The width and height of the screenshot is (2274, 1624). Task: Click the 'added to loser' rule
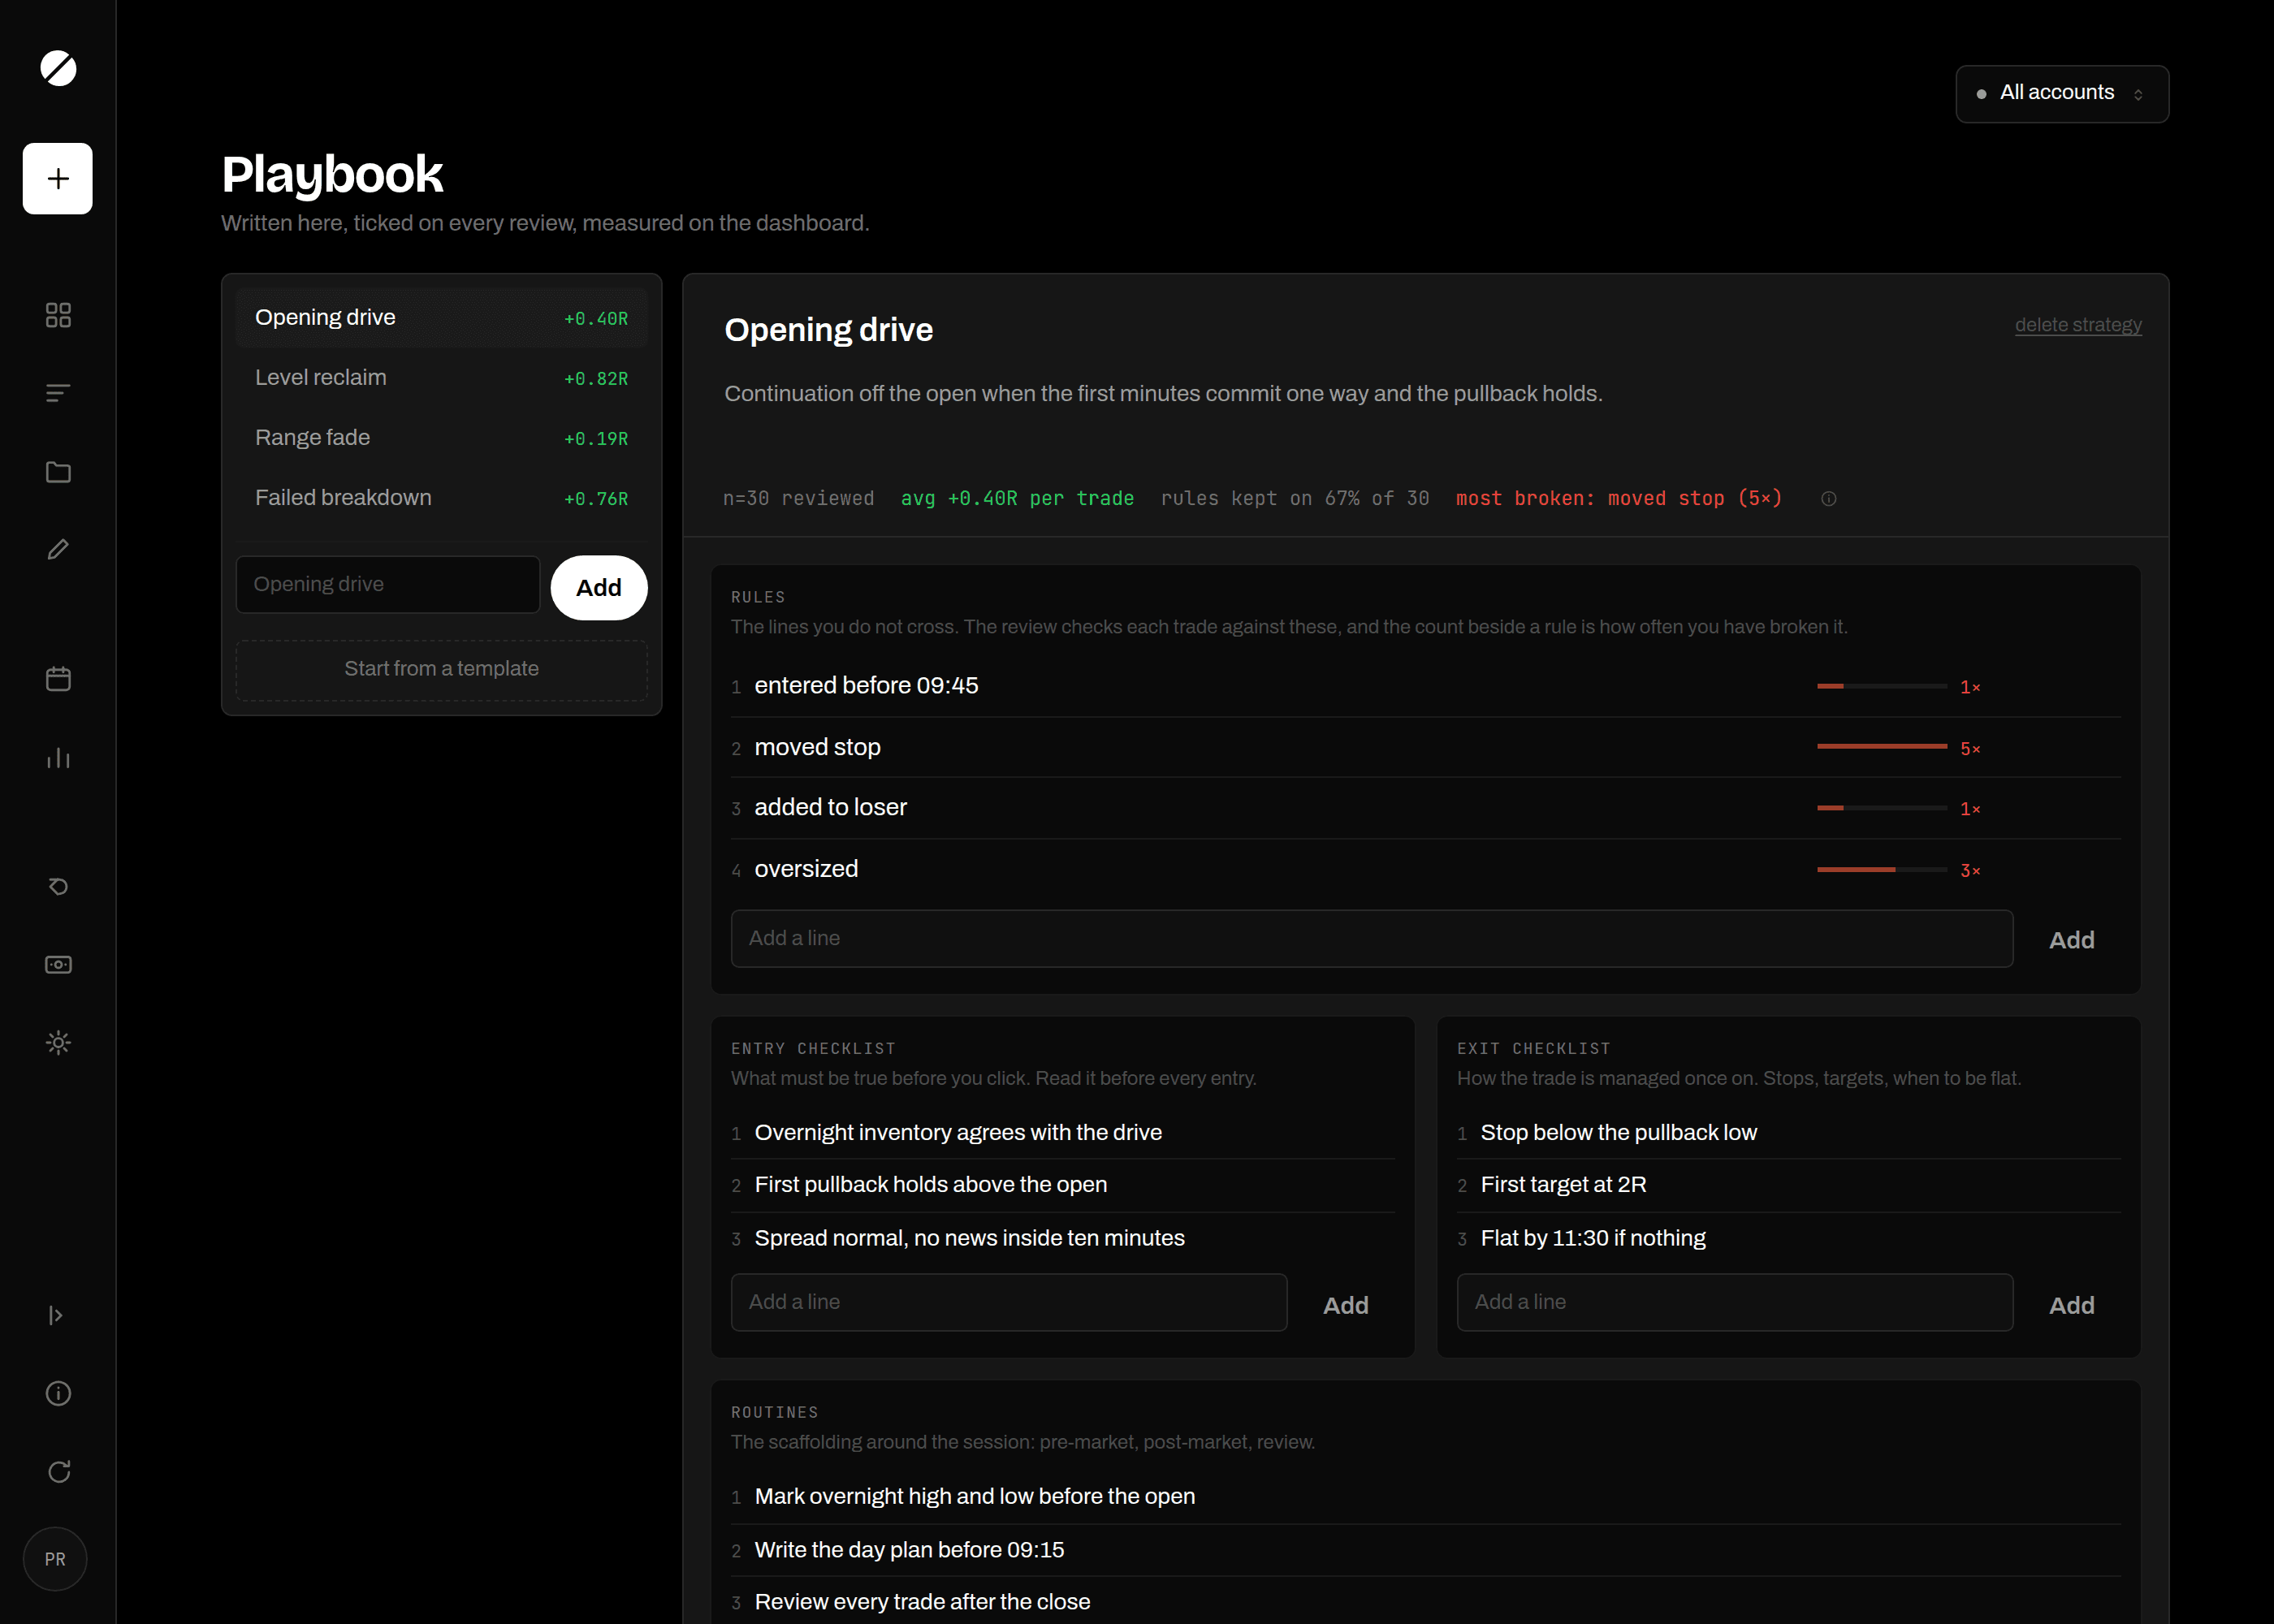pyautogui.click(x=830, y=808)
